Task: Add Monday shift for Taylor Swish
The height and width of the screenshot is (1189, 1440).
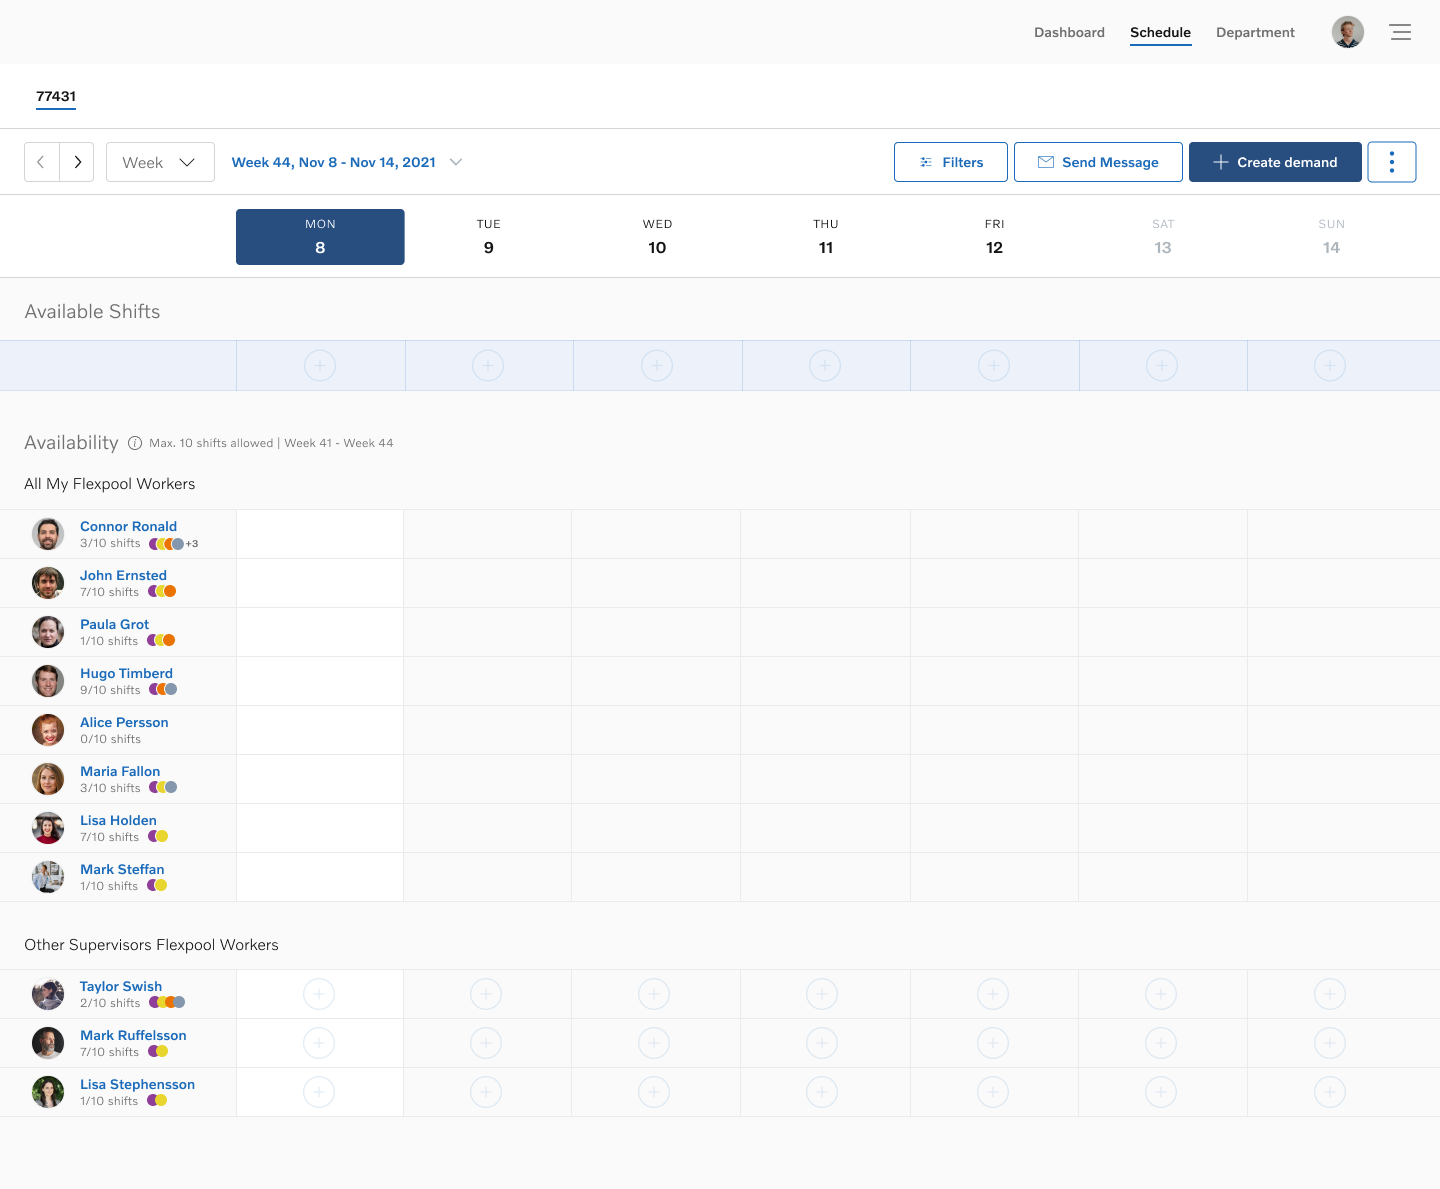Action: (x=319, y=994)
